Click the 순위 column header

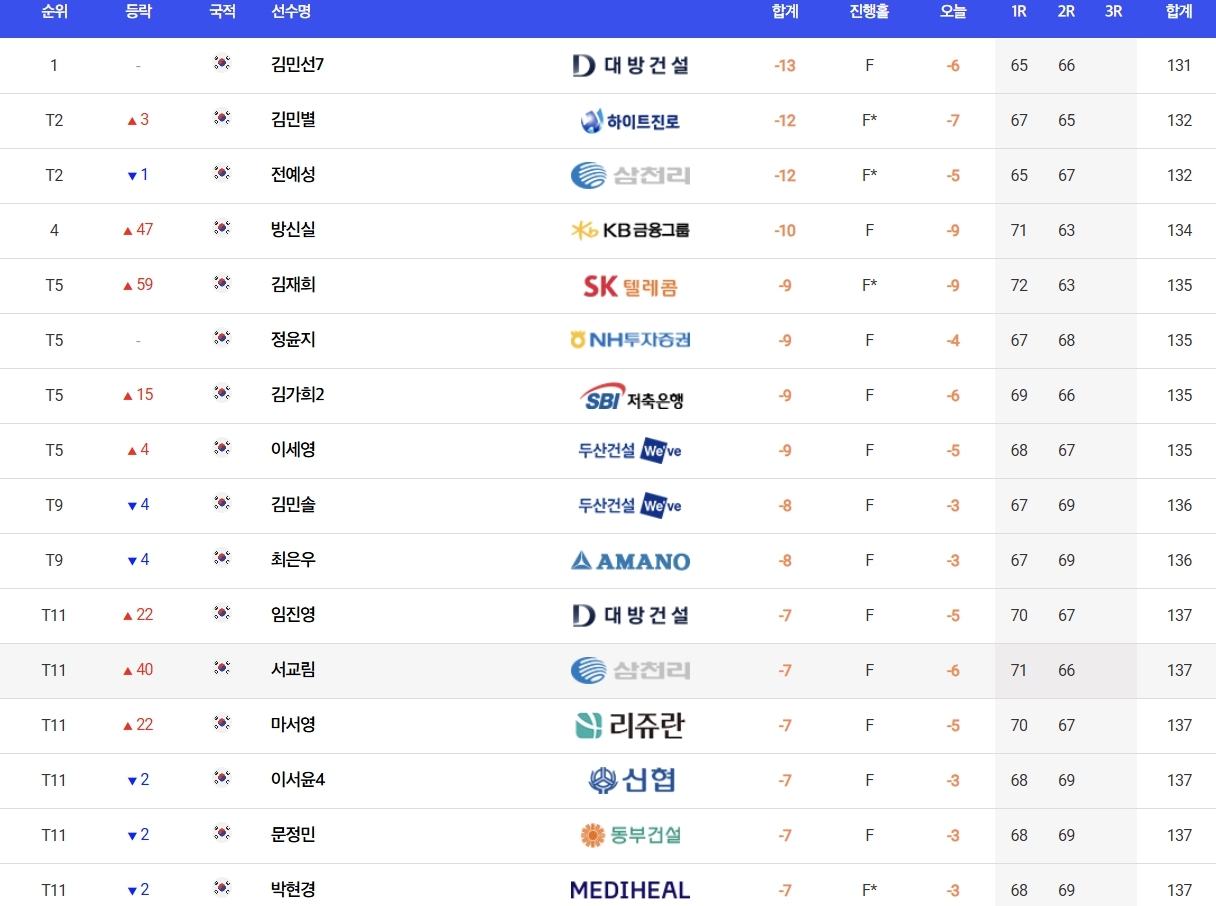pyautogui.click(x=54, y=12)
